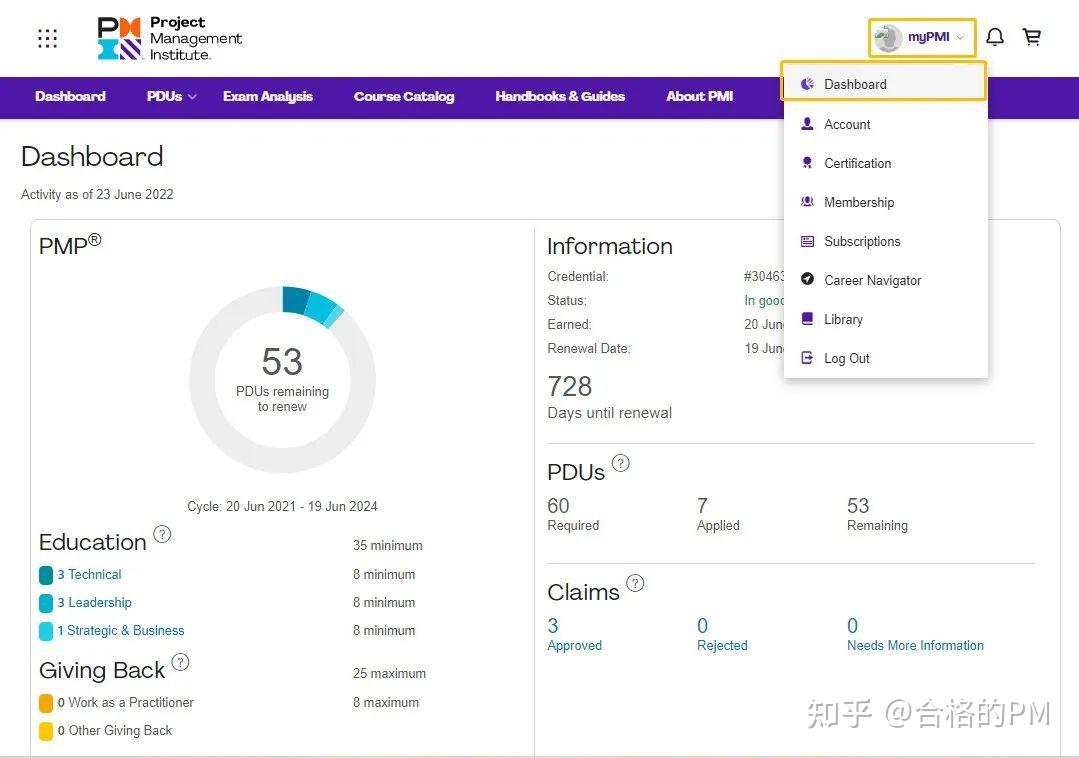Click the 728 days until renewal figure
Screen dimensions: 1079x758
tap(570, 387)
